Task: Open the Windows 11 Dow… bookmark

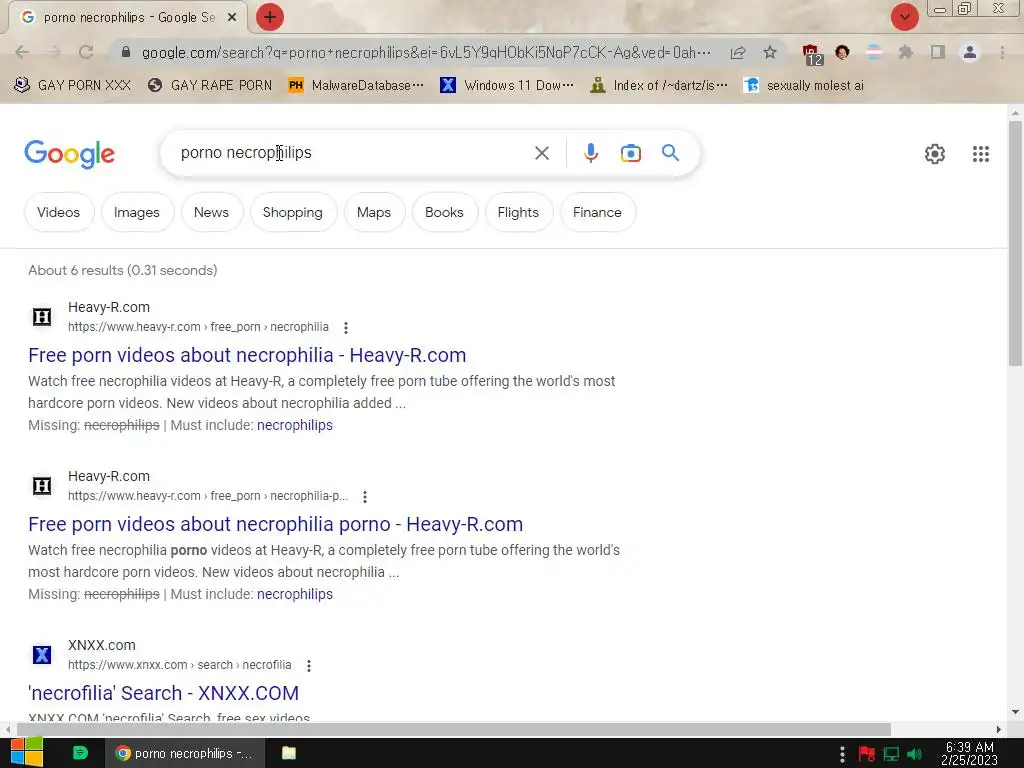Action: pyautogui.click(x=507, y=86)
